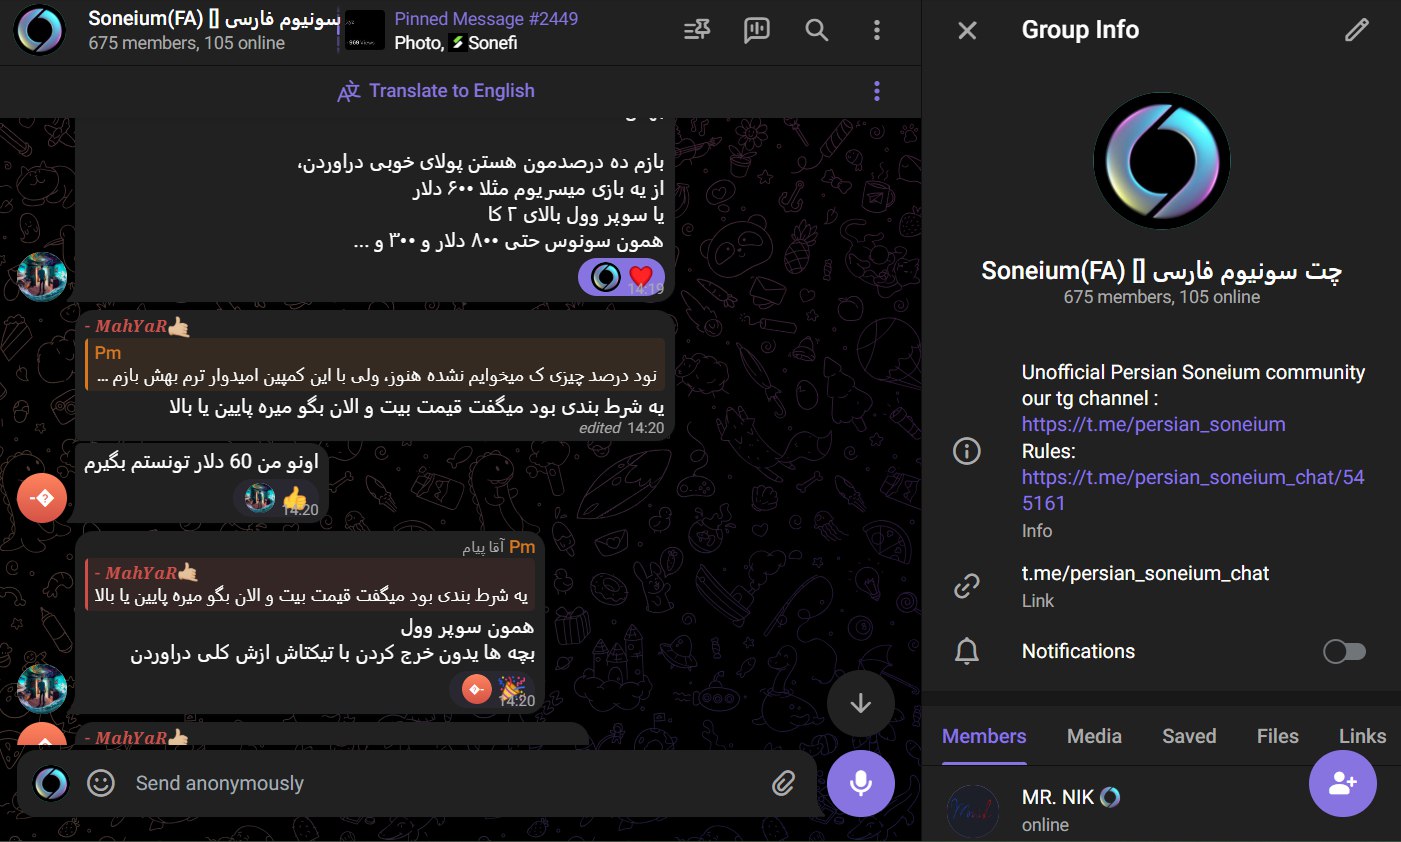The width and height of the screenshot is (1401, 842).
Task: Edit group info with pencil icon
Action: pyautogui.click(x=1356, y=30)
